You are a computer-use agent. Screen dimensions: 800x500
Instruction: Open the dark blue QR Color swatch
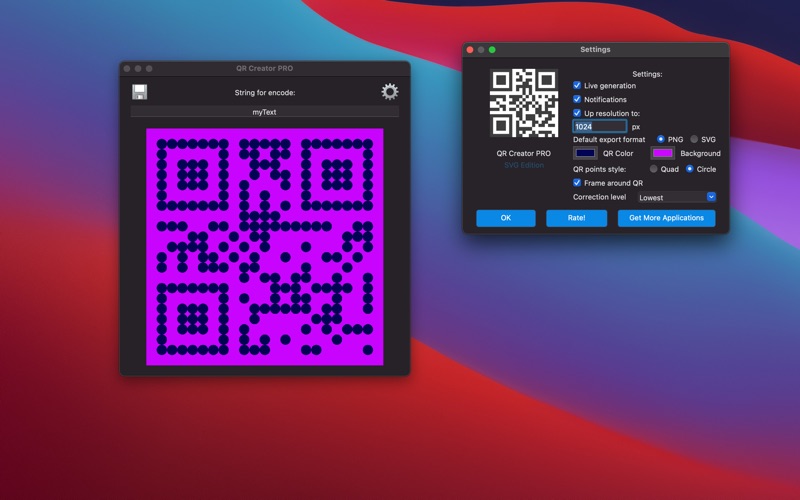(586, 154)
